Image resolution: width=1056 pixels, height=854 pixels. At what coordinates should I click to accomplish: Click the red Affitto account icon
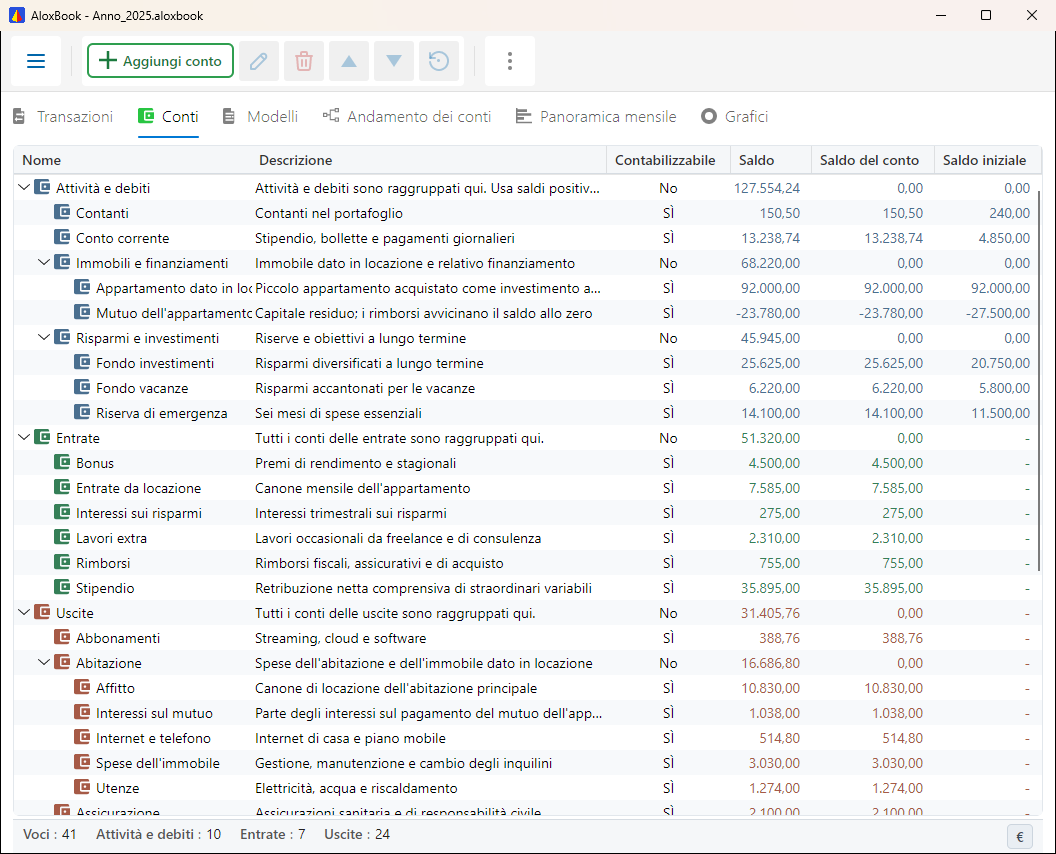click(82, 688)
